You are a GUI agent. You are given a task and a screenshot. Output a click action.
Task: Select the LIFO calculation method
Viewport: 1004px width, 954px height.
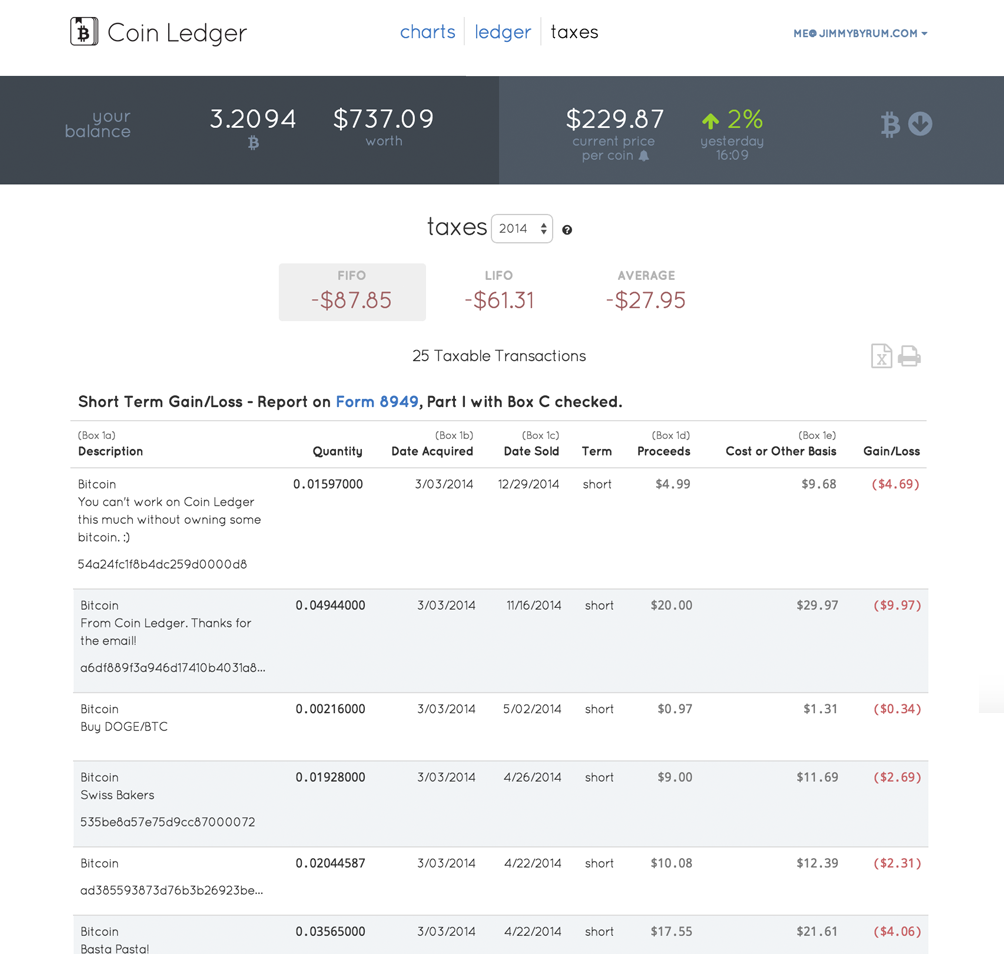pos(499,292)
